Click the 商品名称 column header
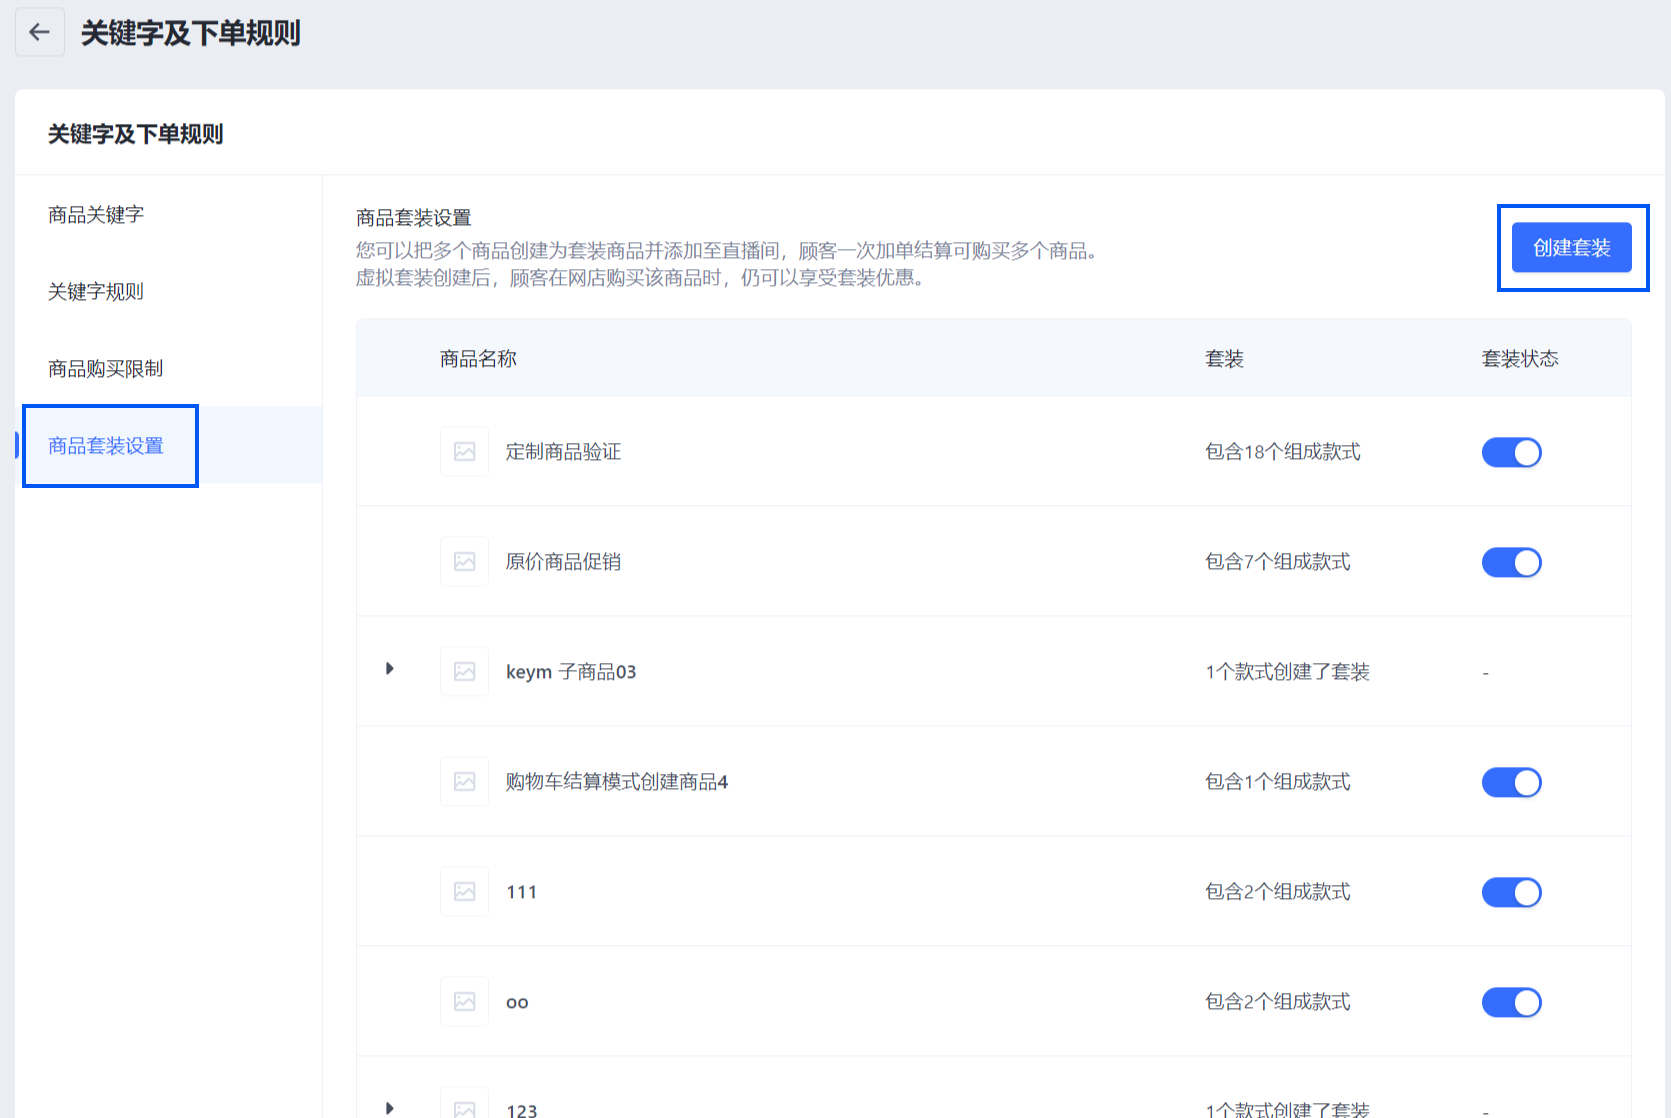The image size is (1671, 1118). [x=478, y=359]
